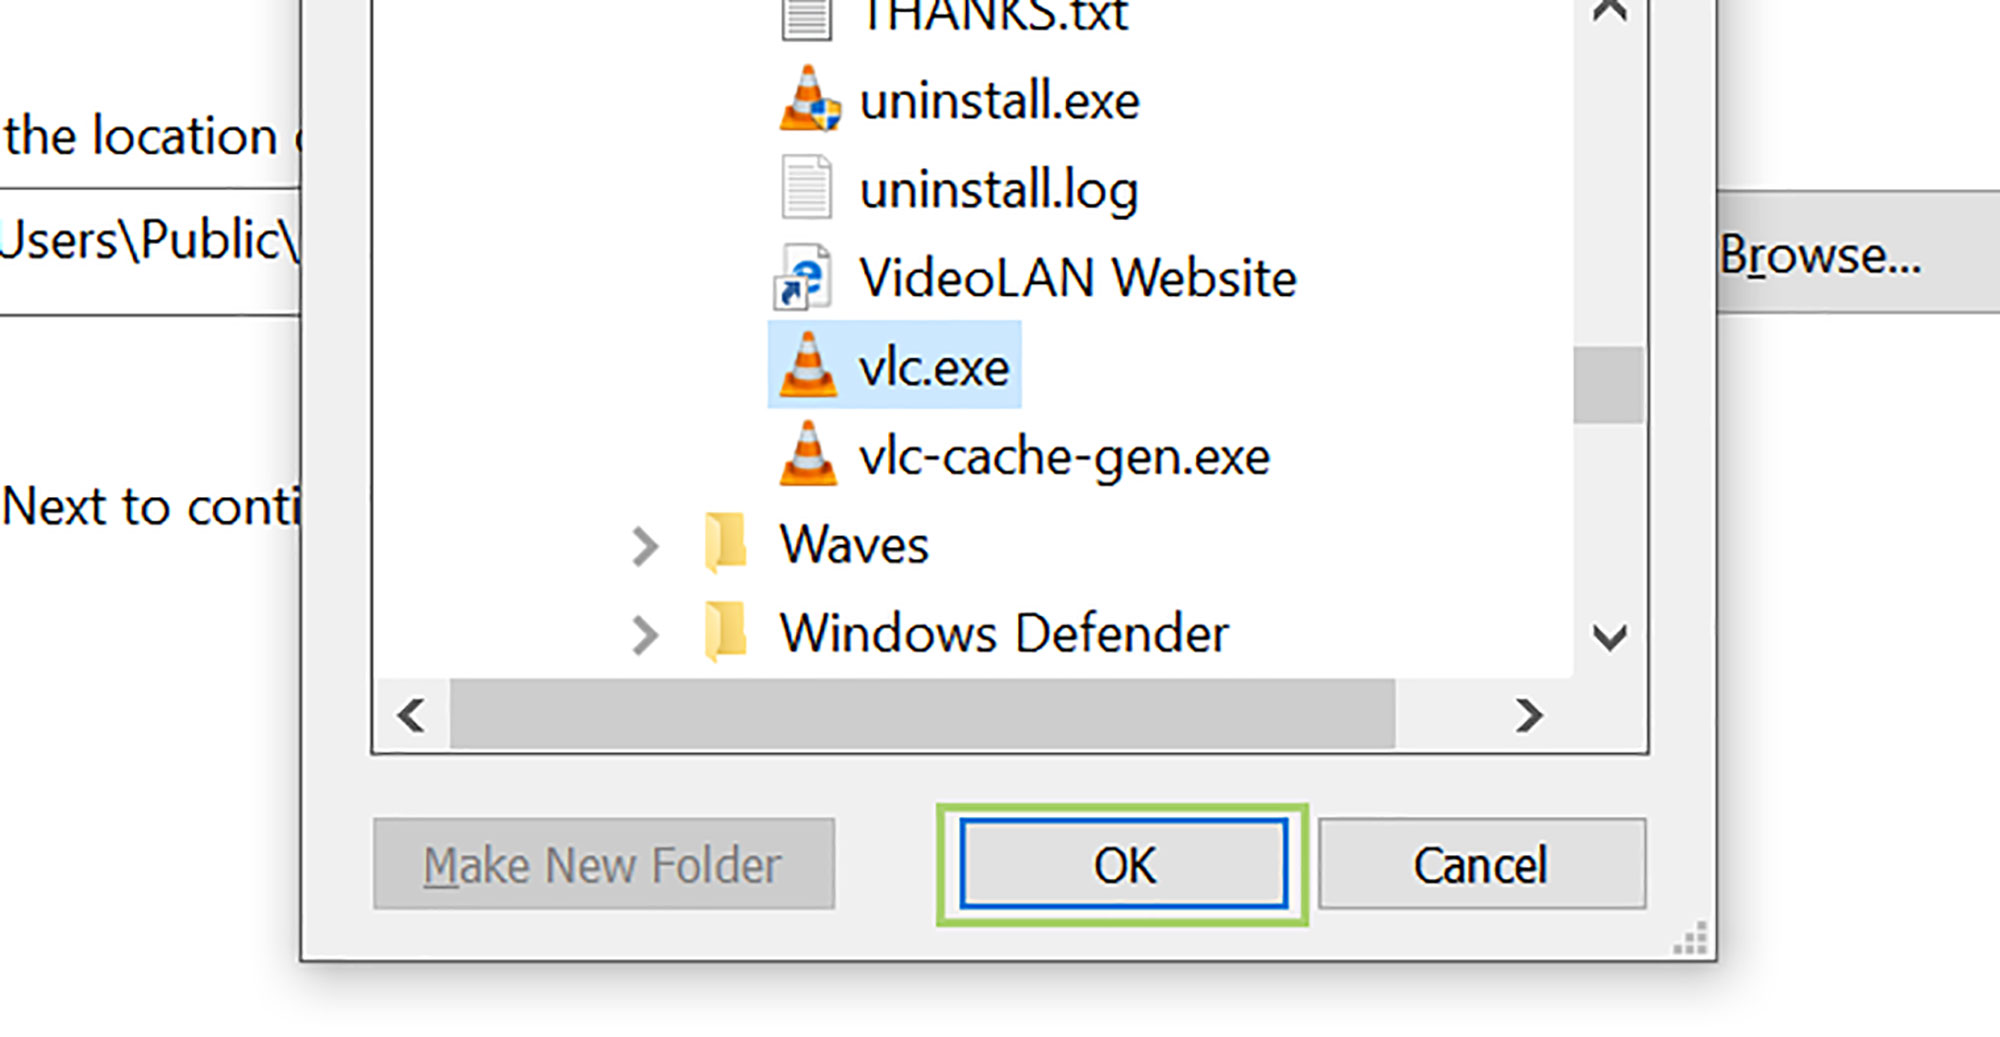Dismiss the dialog with Cancel
The width and height of the screenshot is (2000, 1037).
[1481, 864]
